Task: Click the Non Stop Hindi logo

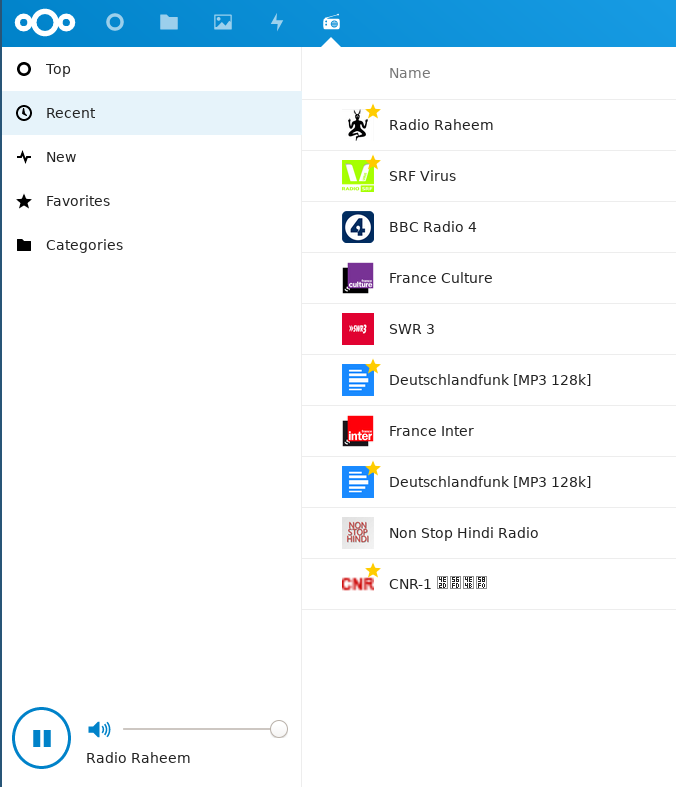Action: pos(357,533)
